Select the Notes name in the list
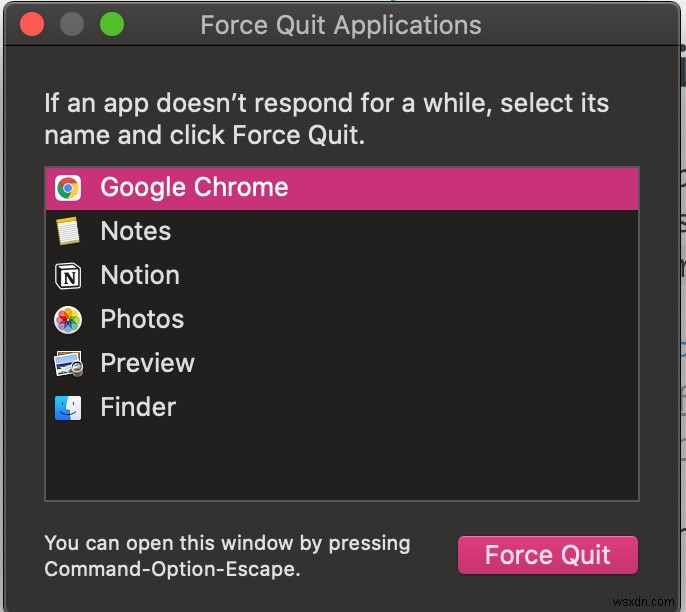 136,232
